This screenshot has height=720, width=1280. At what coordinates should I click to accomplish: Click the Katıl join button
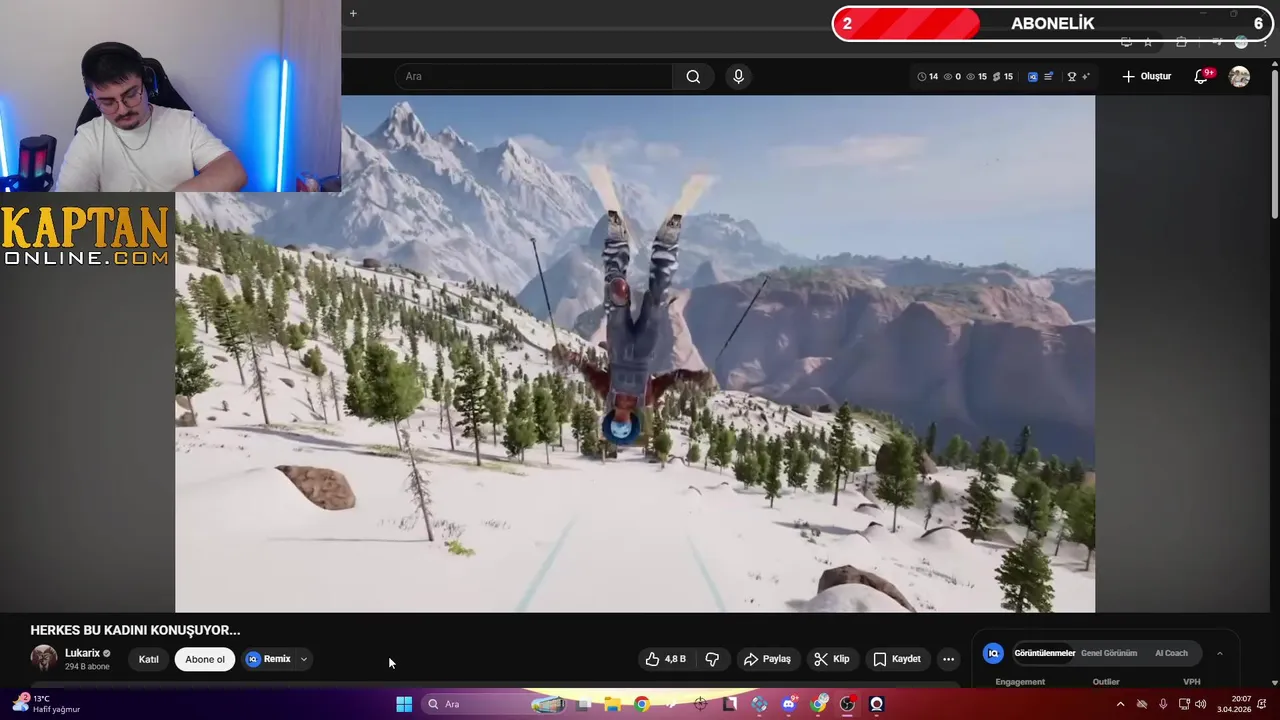(148, 659)
